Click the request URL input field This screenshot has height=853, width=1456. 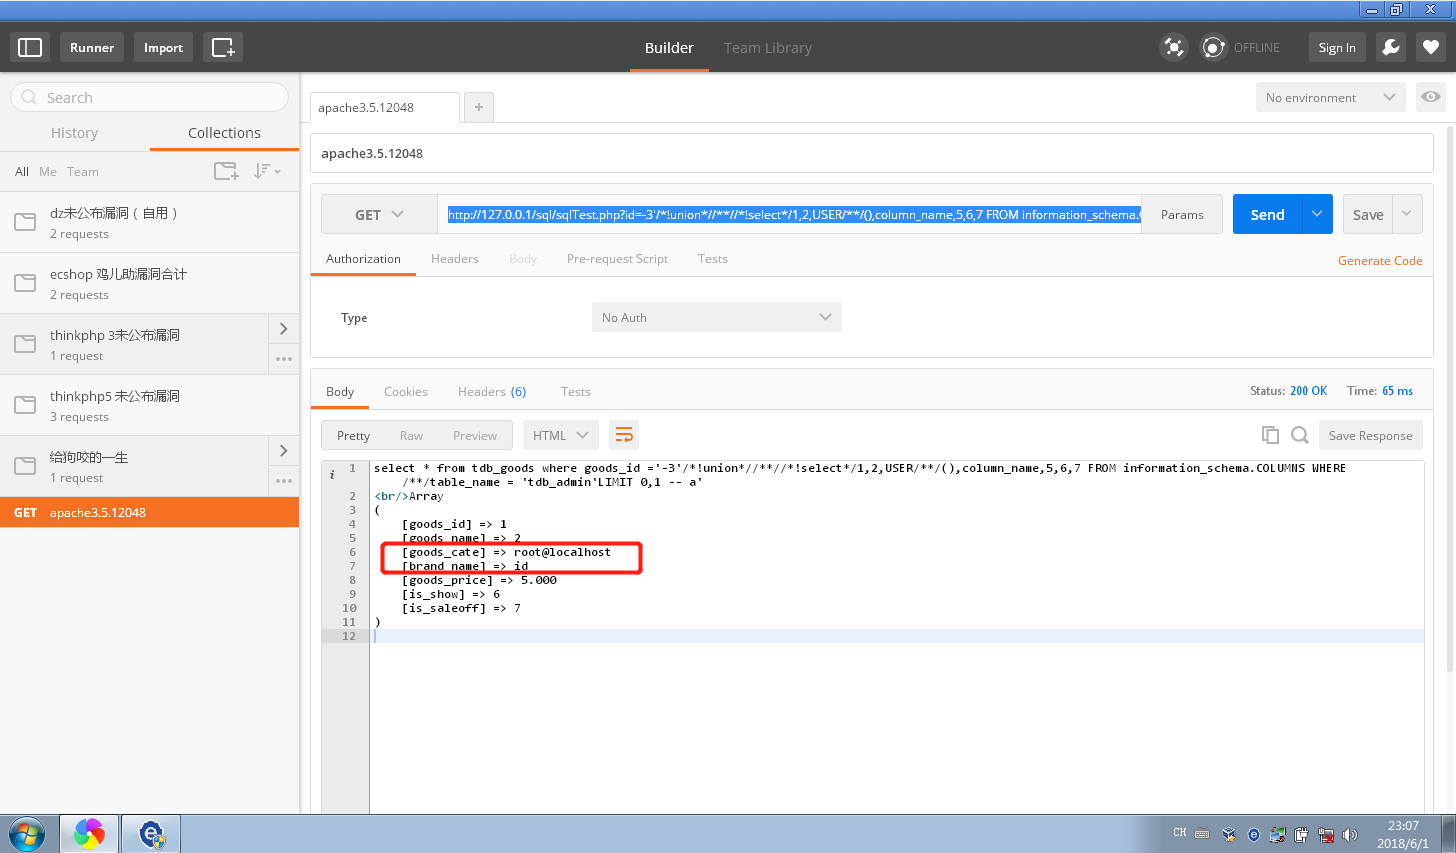(790, 214)
